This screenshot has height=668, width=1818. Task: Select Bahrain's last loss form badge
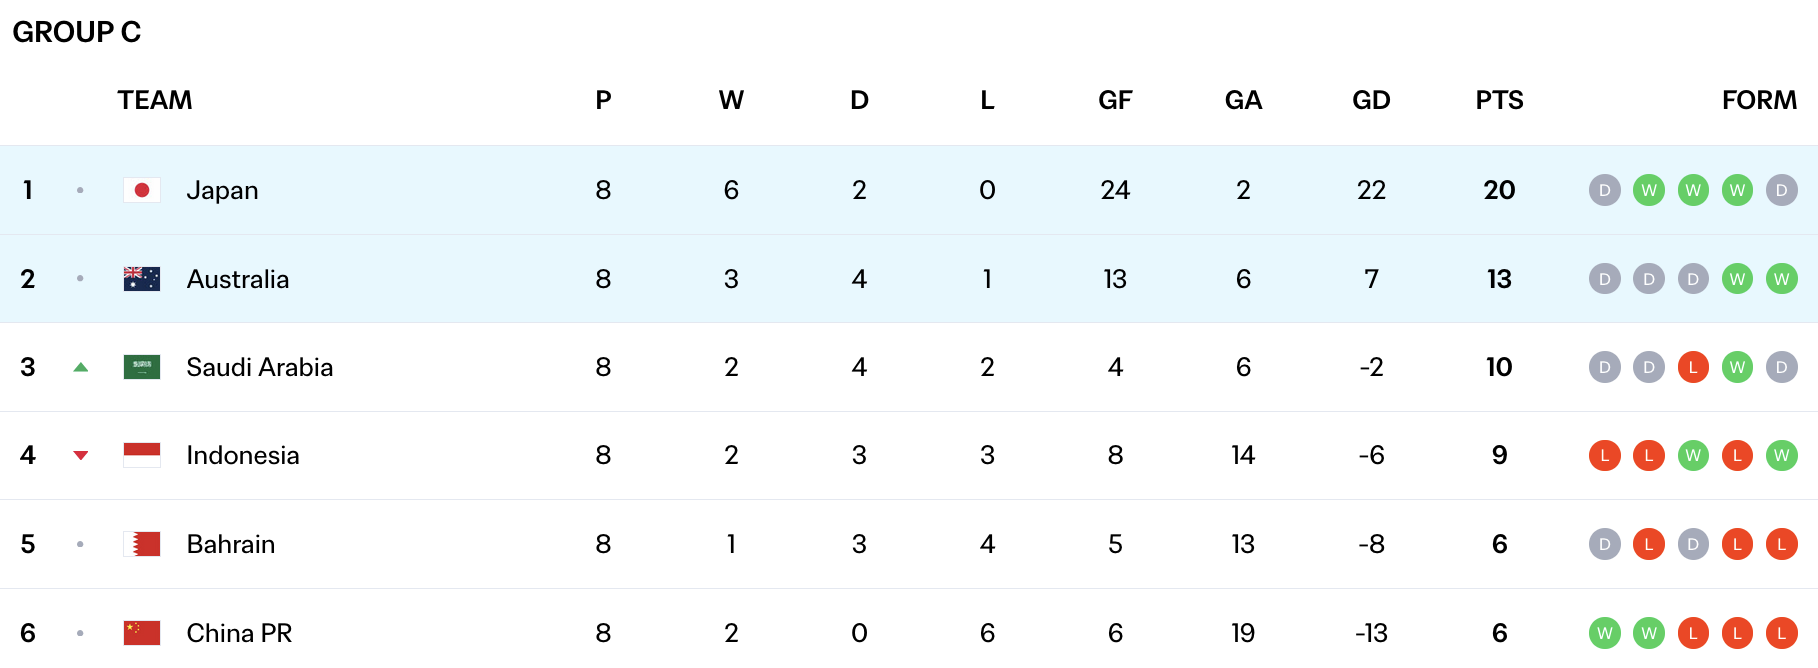click(1782, 544)
